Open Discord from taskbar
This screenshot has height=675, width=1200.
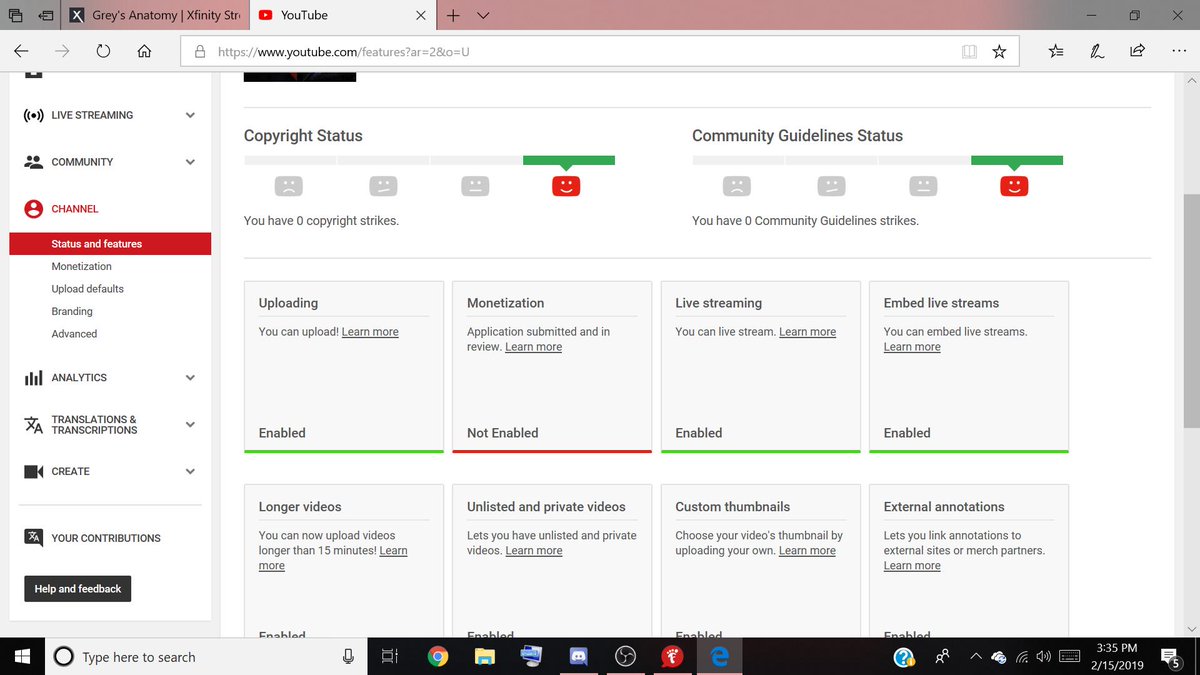click(578, 657)
